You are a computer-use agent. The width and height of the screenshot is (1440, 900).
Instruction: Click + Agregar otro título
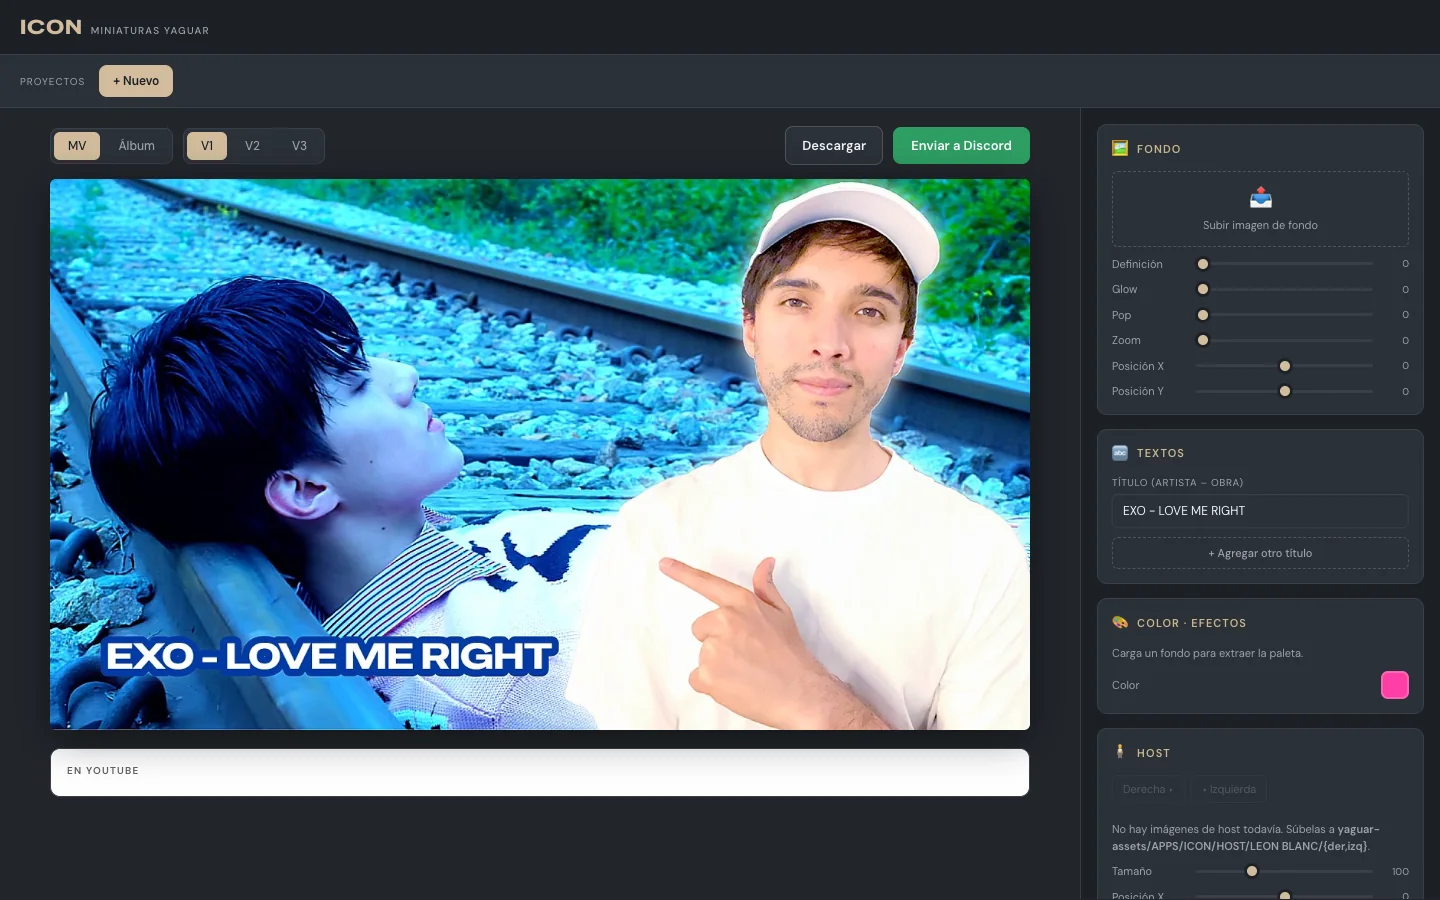coord(1260,553)
